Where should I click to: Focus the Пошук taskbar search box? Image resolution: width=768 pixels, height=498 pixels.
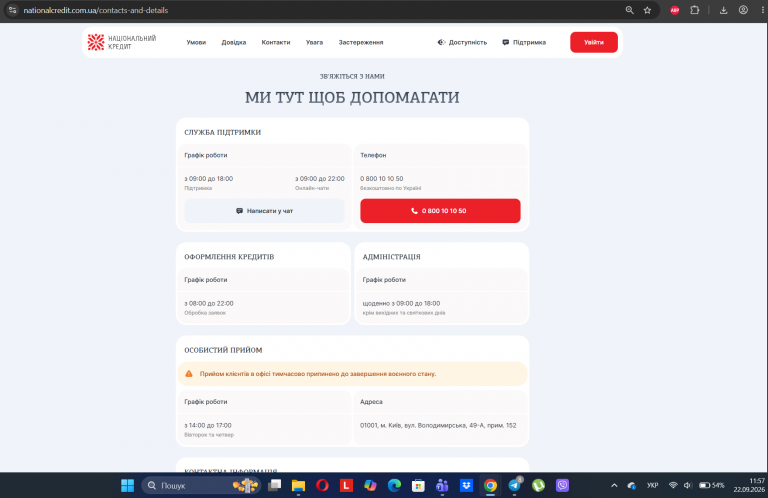201,485
